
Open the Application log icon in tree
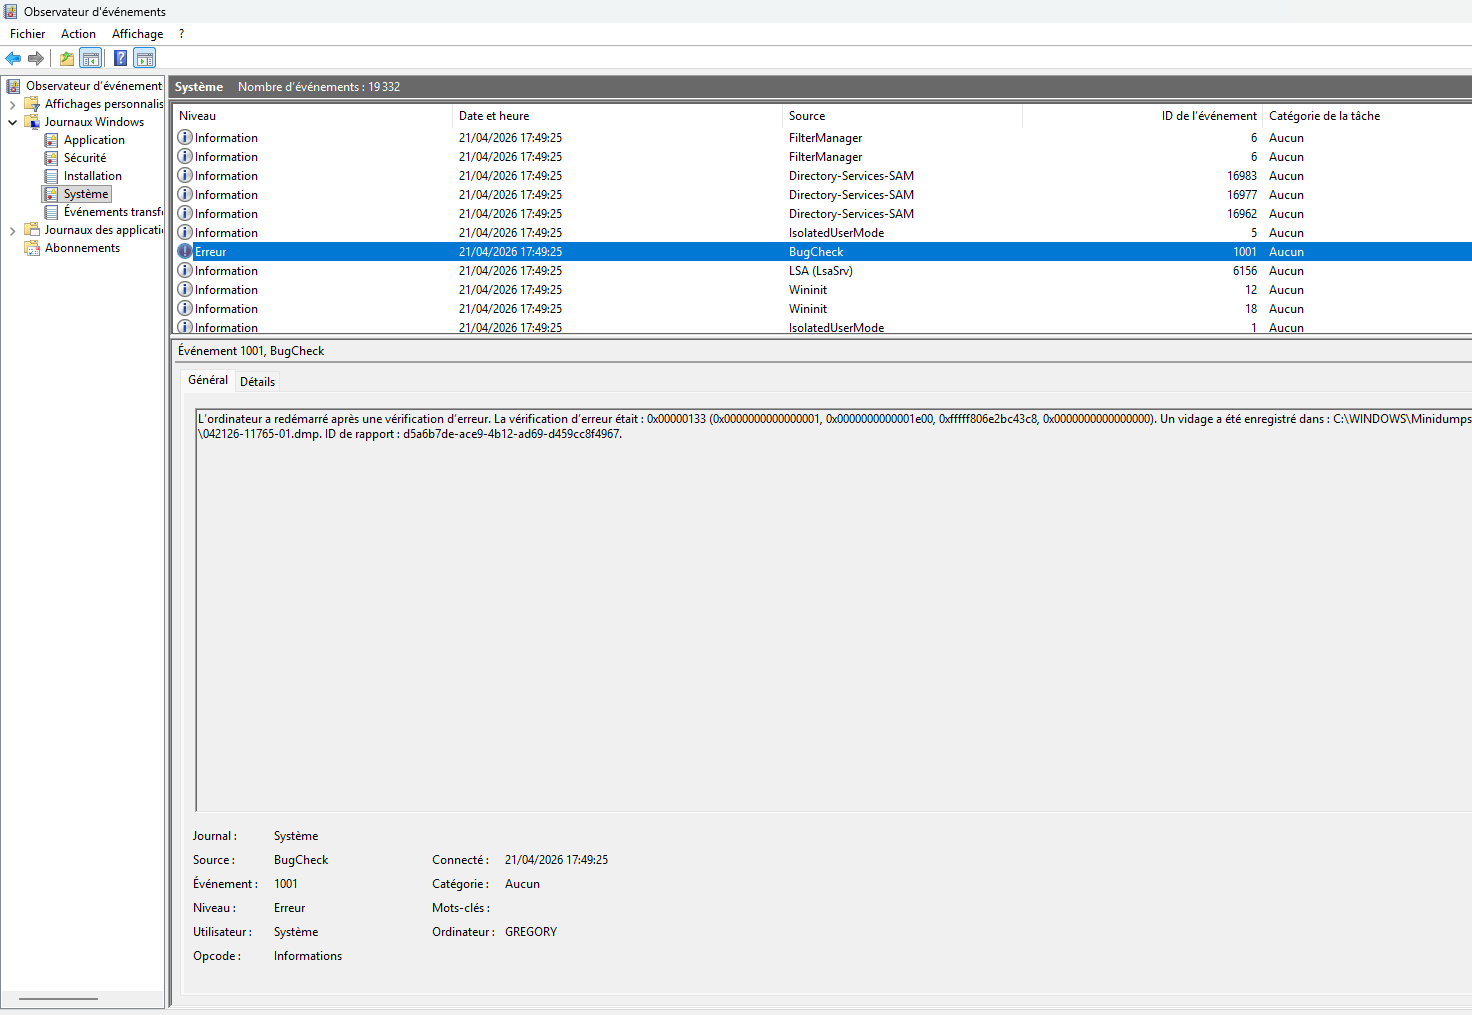52,140
